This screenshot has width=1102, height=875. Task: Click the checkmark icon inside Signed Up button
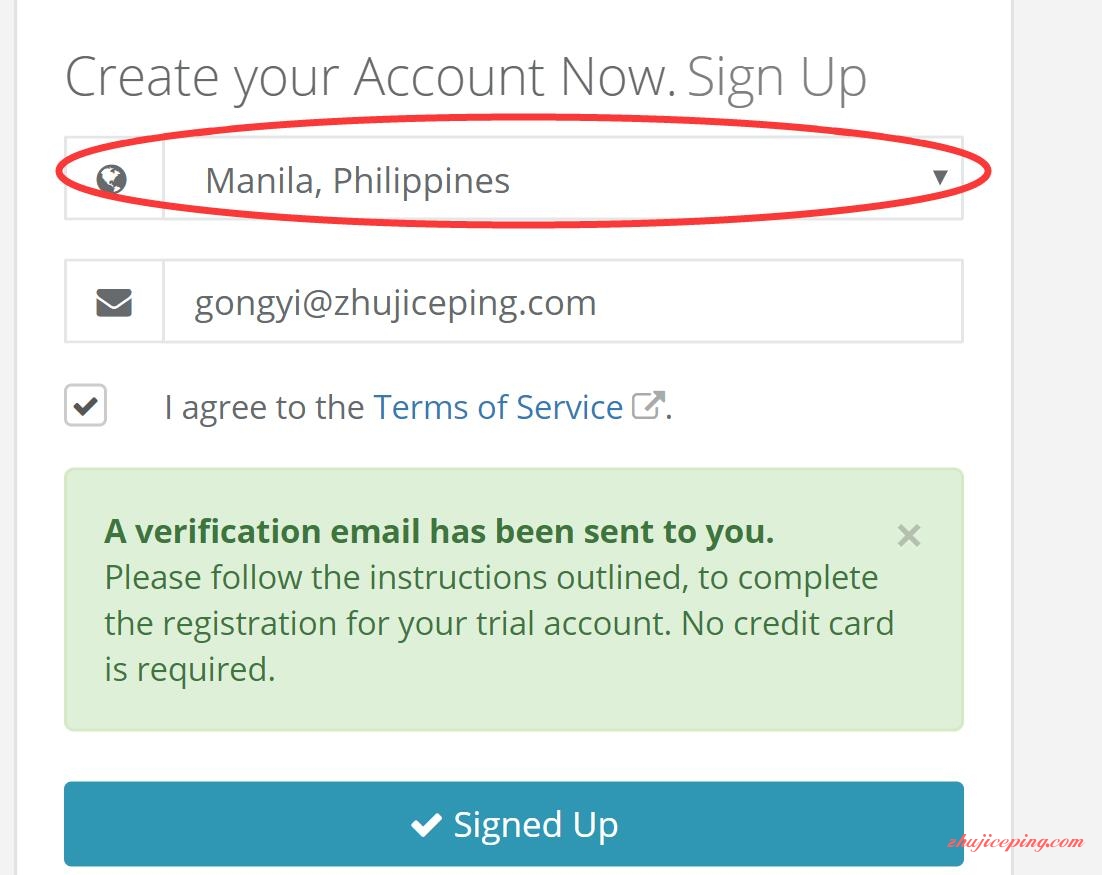426,824
